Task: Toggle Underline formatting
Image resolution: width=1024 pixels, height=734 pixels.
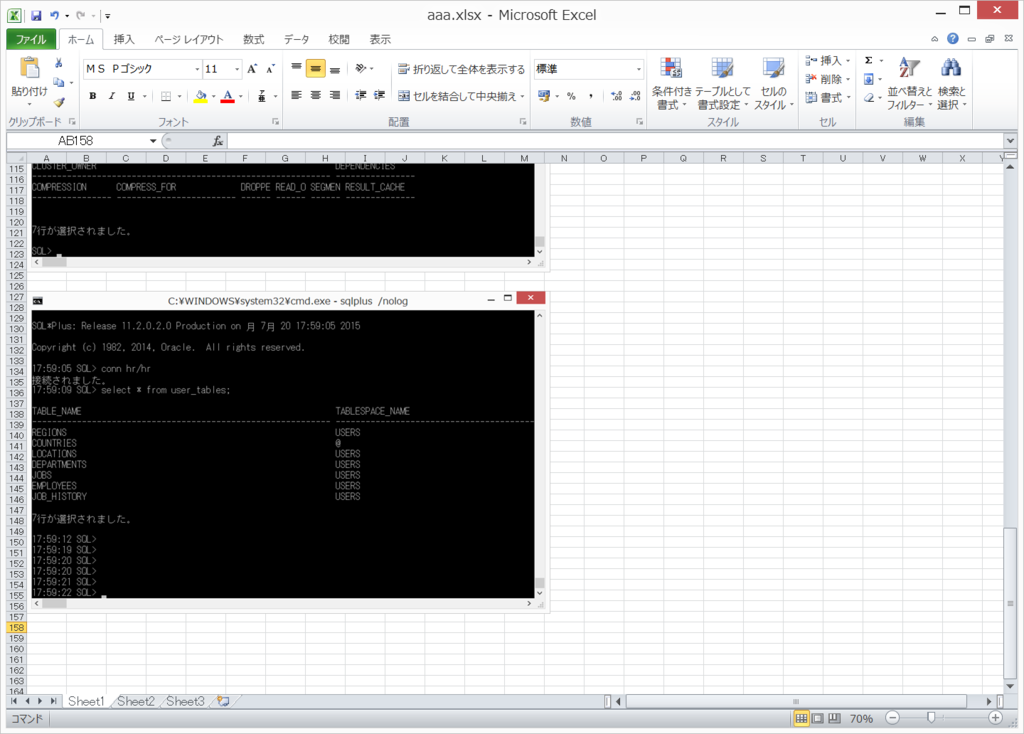Action: [131, 96]
